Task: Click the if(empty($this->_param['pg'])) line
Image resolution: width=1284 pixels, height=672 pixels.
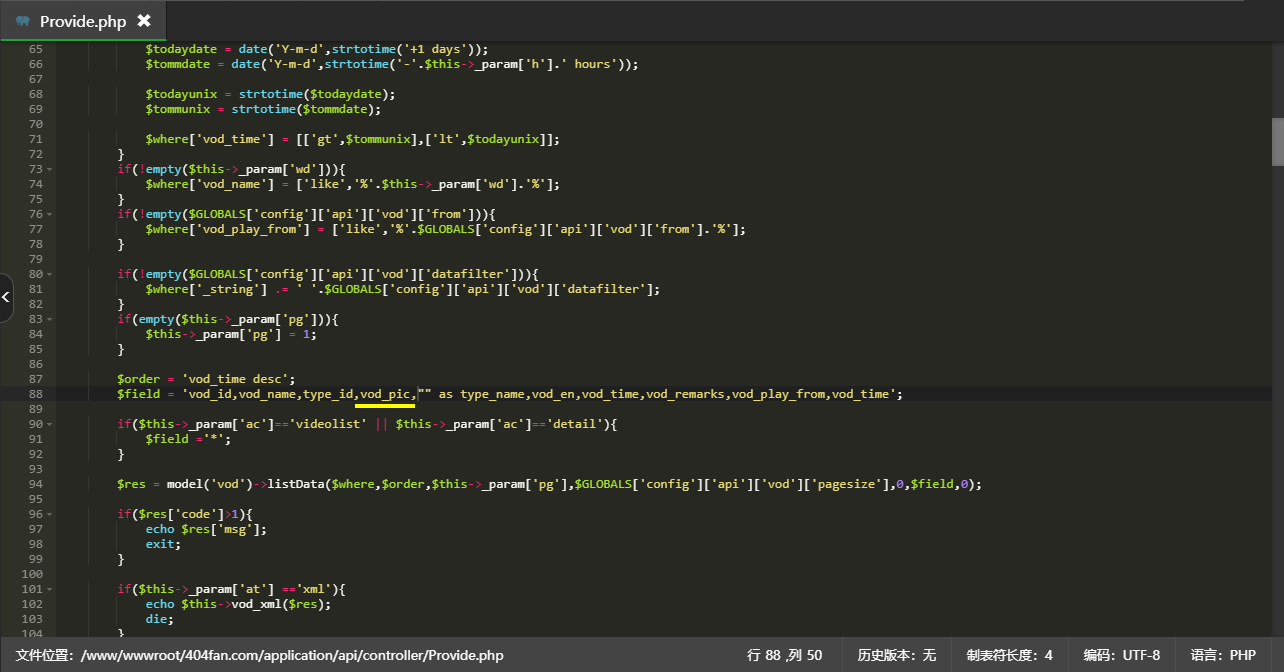Action: tap(228, 319)
